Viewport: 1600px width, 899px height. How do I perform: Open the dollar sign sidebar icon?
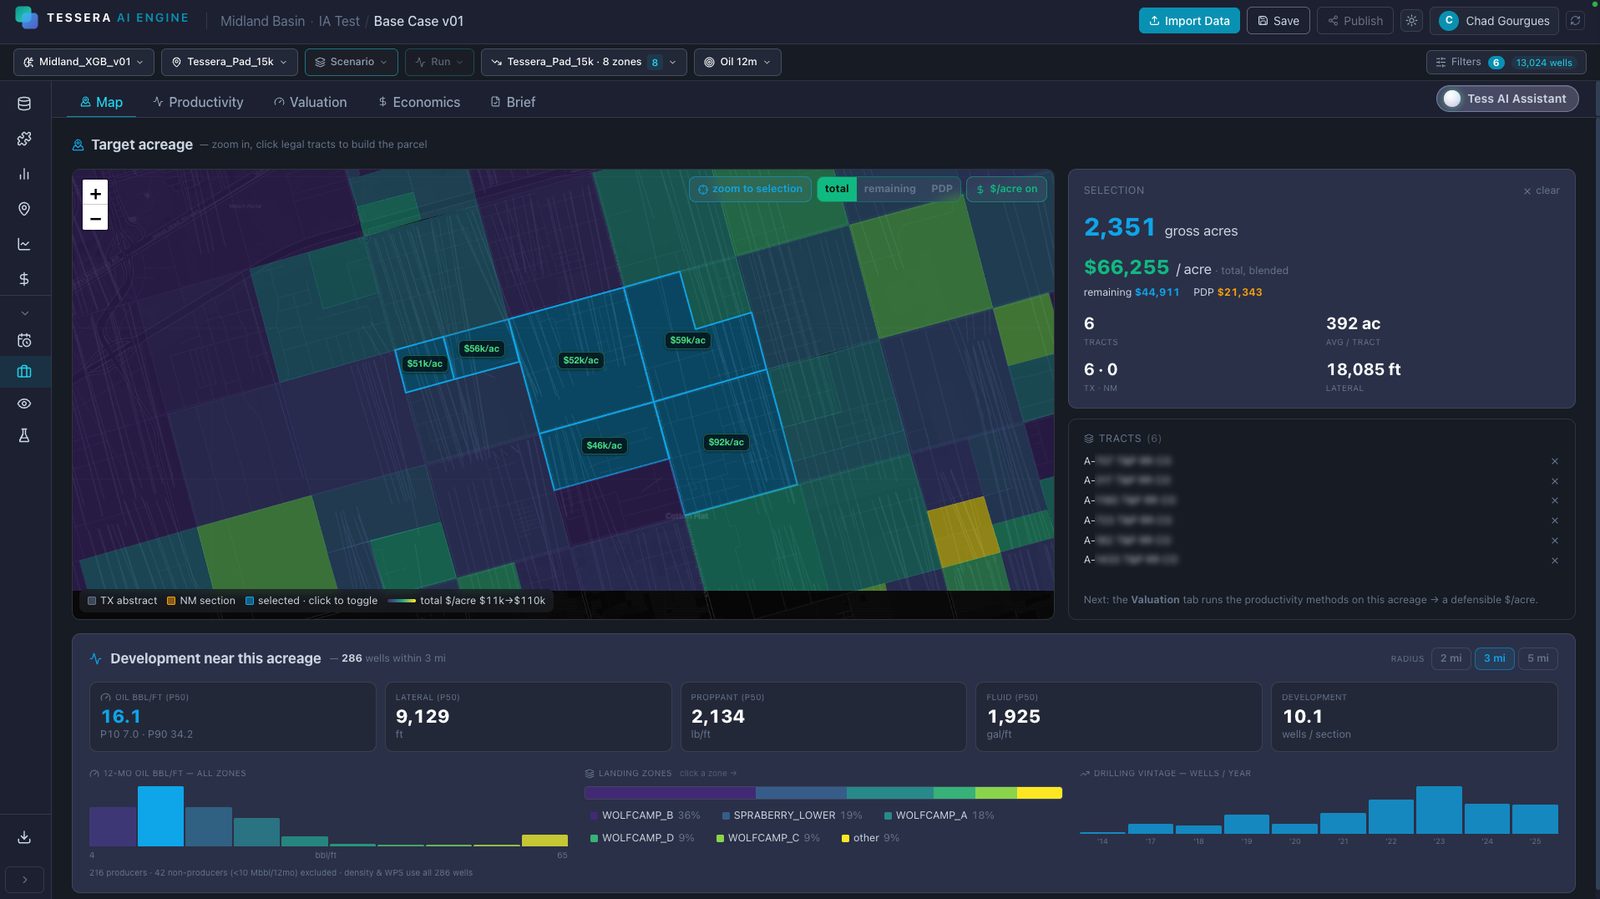(x=24, y=278)
